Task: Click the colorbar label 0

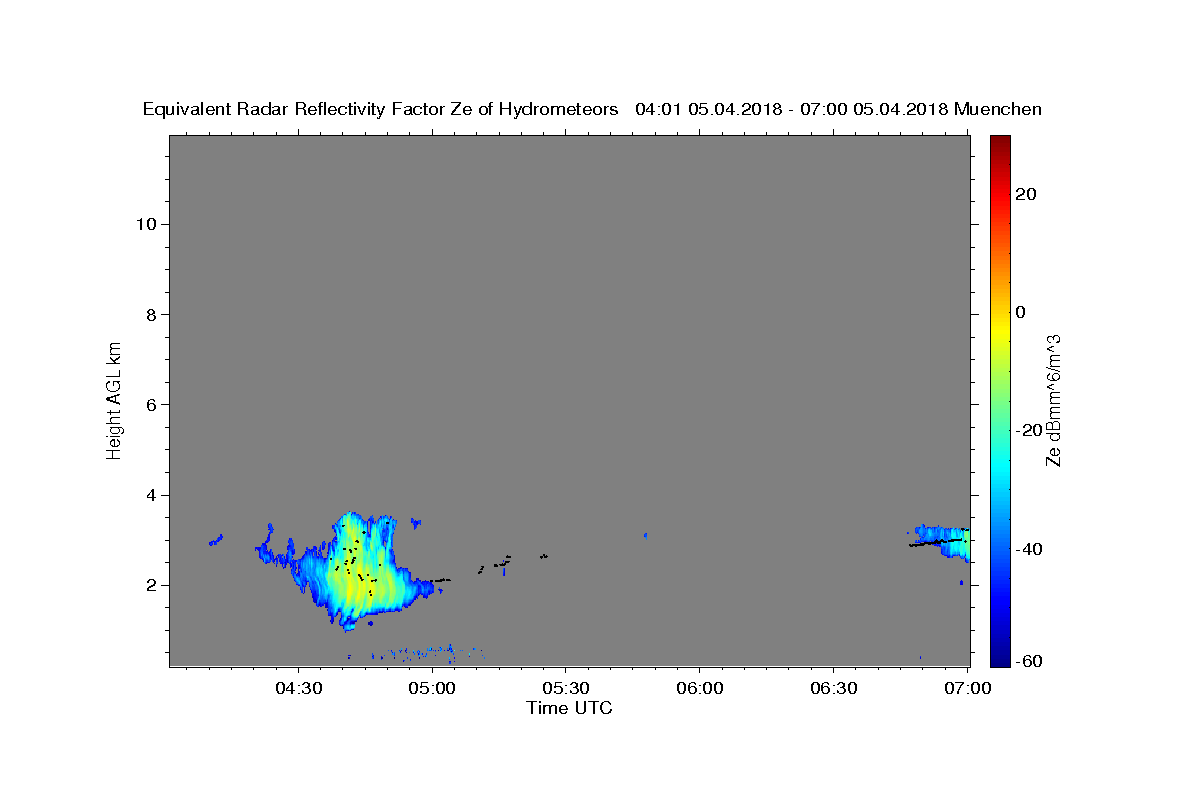Action: 1020,312
